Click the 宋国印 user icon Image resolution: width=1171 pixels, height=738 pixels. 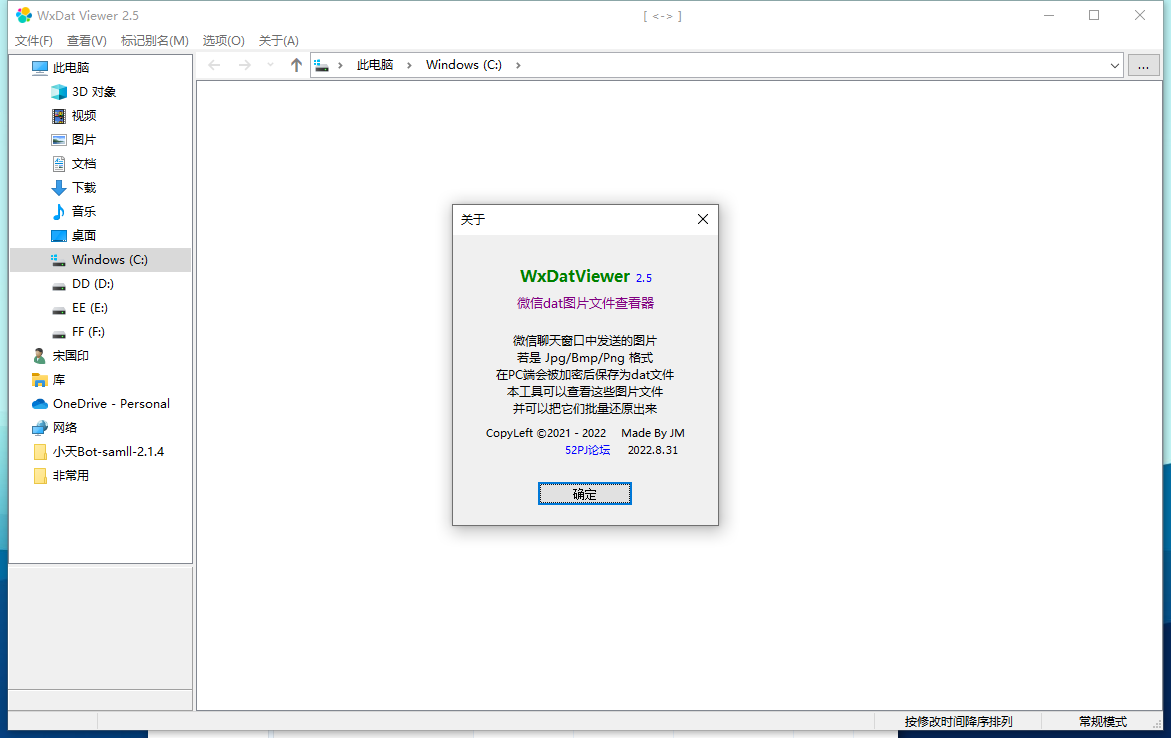click(40, 356)
